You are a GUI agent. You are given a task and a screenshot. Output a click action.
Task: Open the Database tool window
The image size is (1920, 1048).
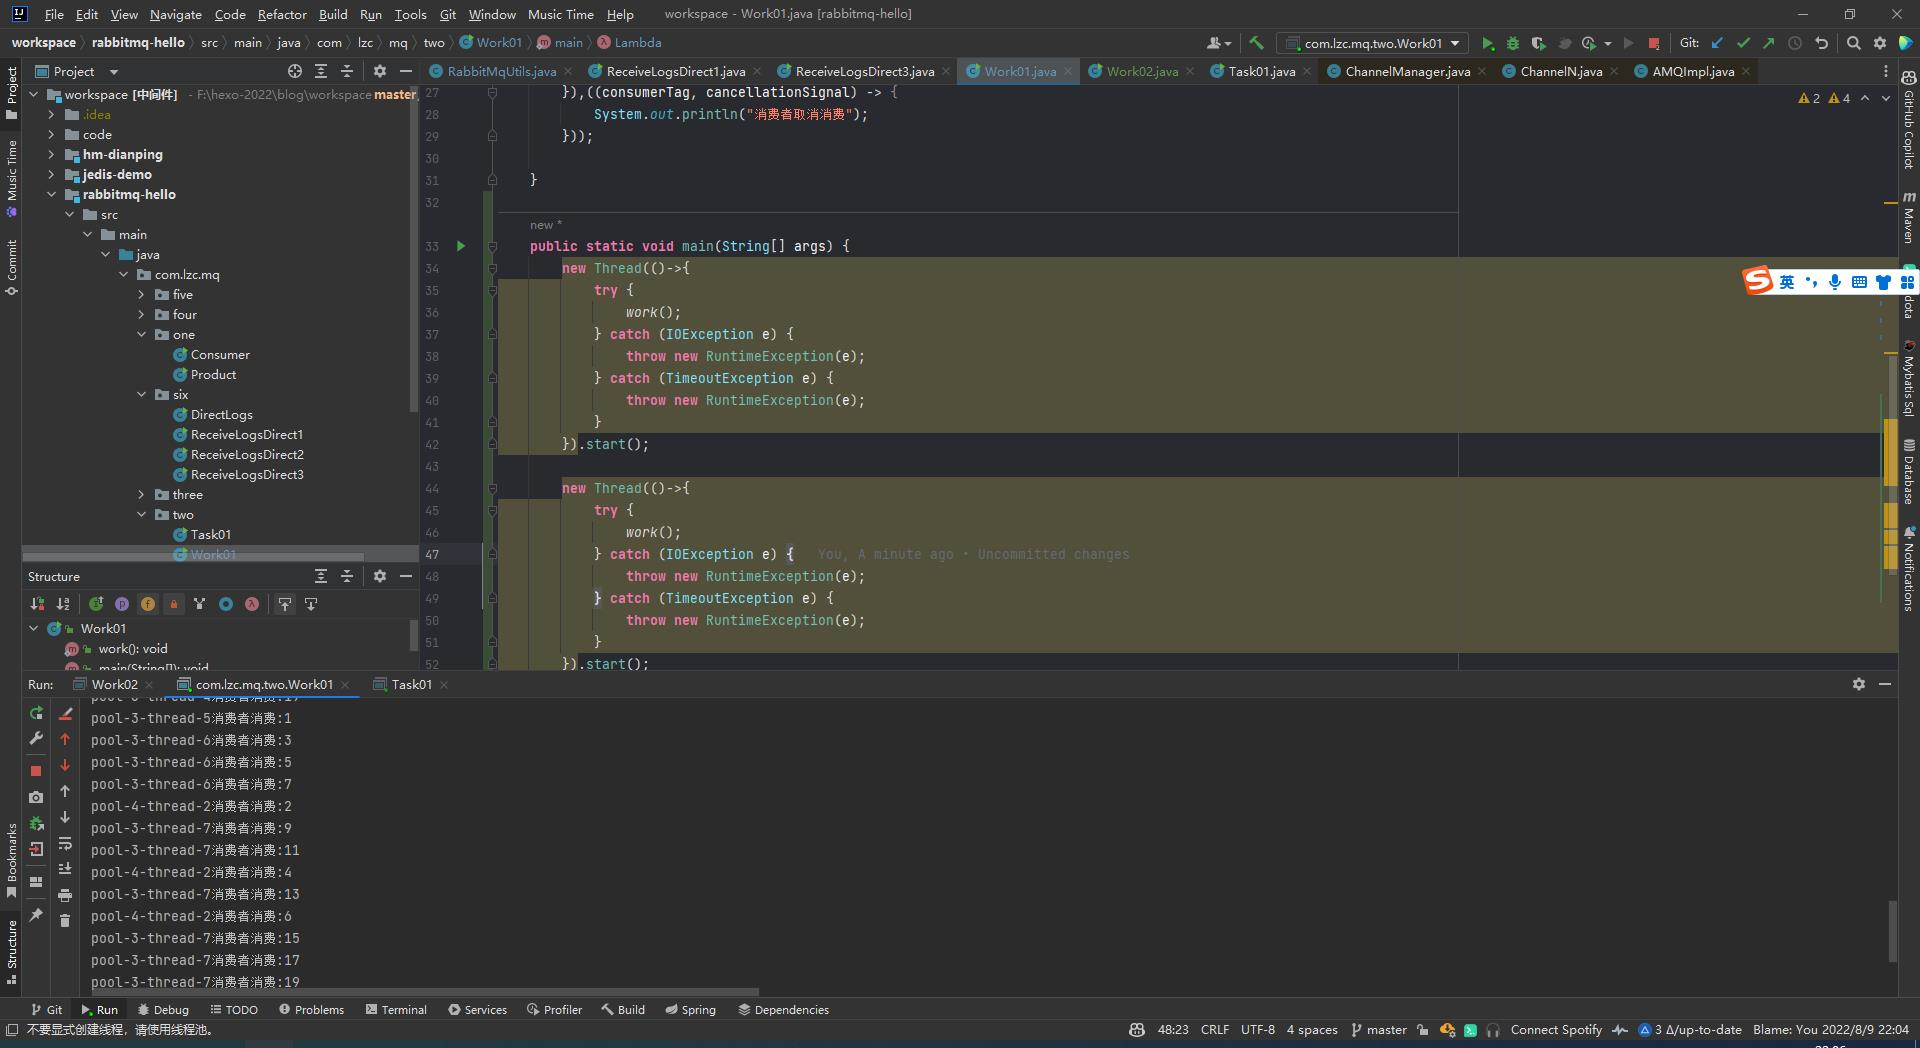(1908, 472)
